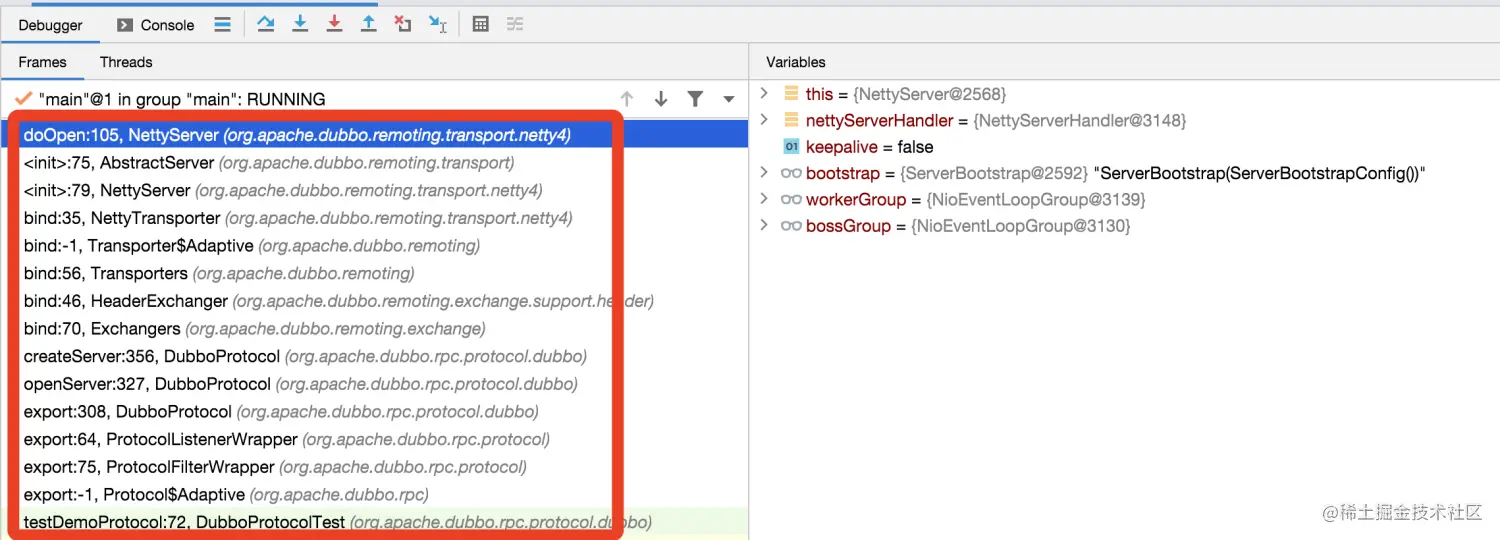The width and height of the screenshot is (1500, 540).
Task: Go to previous frame with up arrow
Action: pos(627,99)
